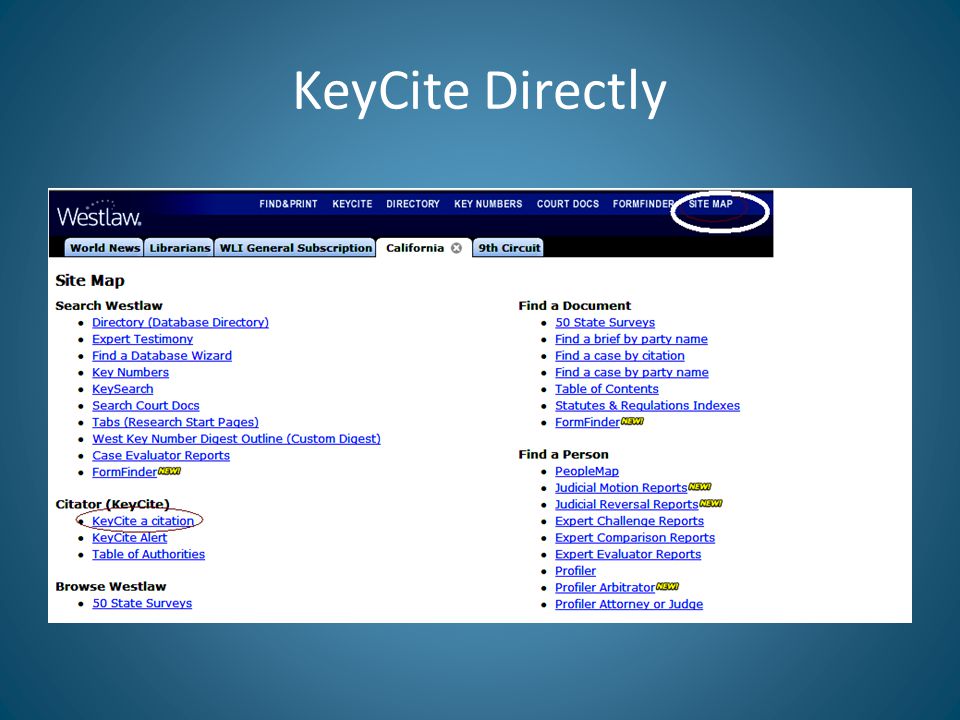Open SITE MAP in top navigation
Screen dimensions: 960x720
click(x=710, y=204)
